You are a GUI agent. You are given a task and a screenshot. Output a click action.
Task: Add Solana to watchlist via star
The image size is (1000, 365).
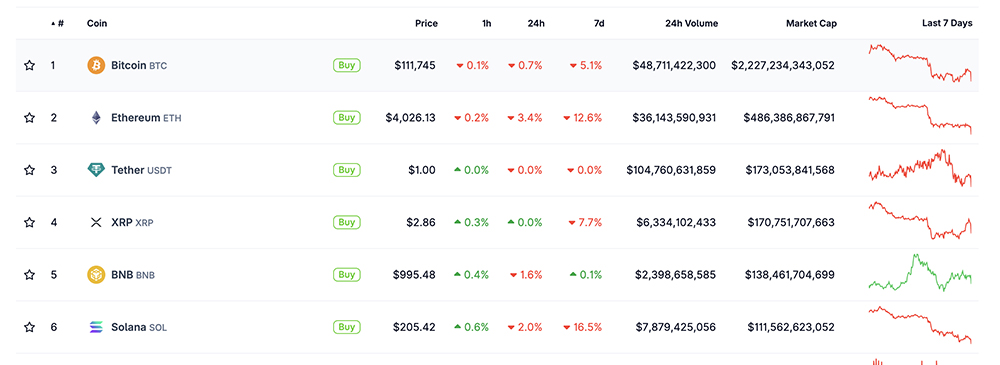coord(29,327)
